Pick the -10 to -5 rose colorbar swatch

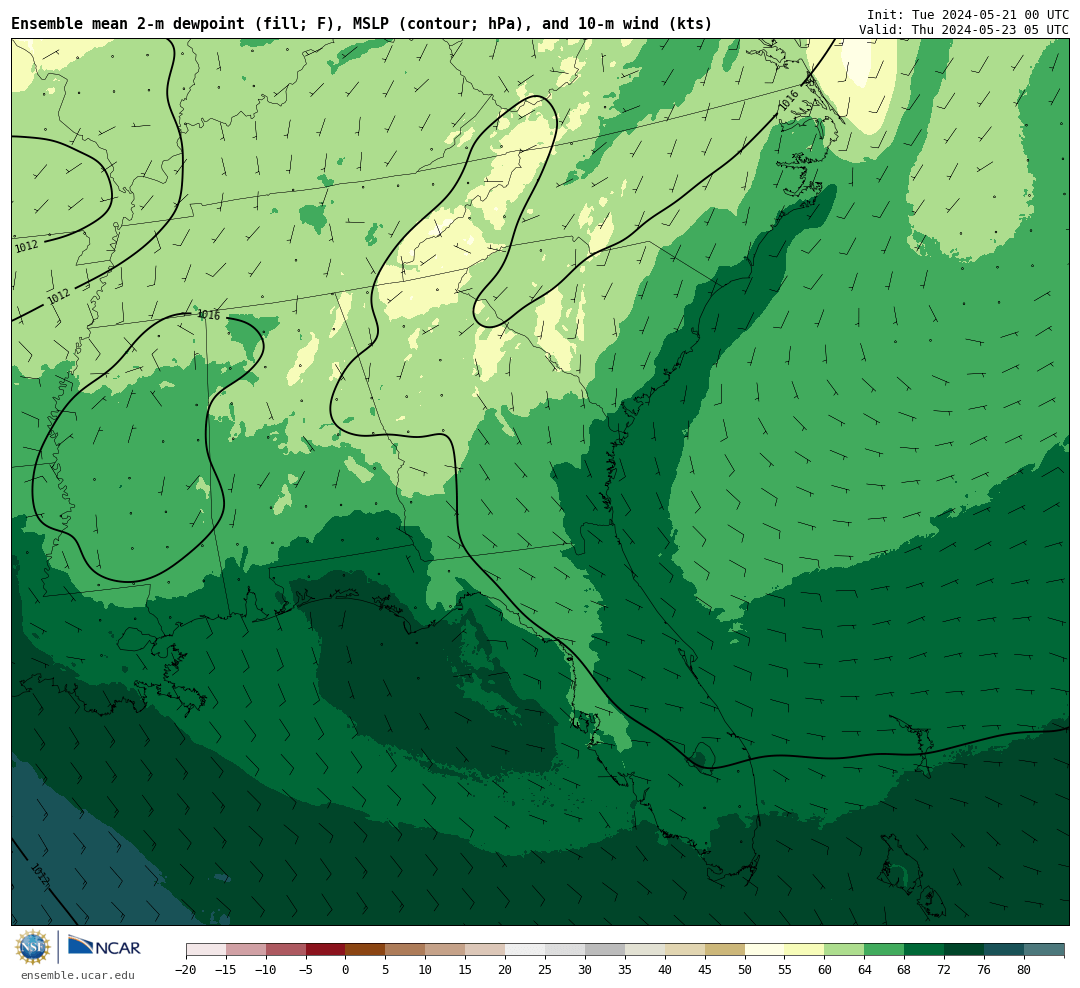click(x=286, y=950)
